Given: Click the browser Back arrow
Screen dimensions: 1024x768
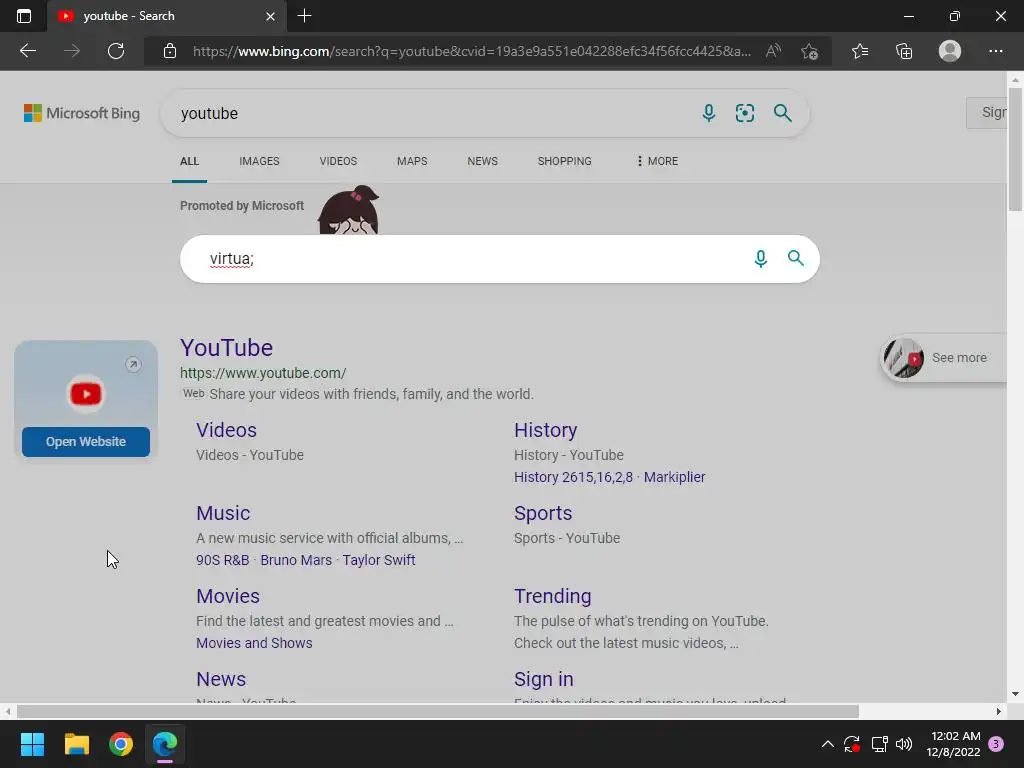Looking at the screenshot, I should pyautogui.click(x=27, y=51).
